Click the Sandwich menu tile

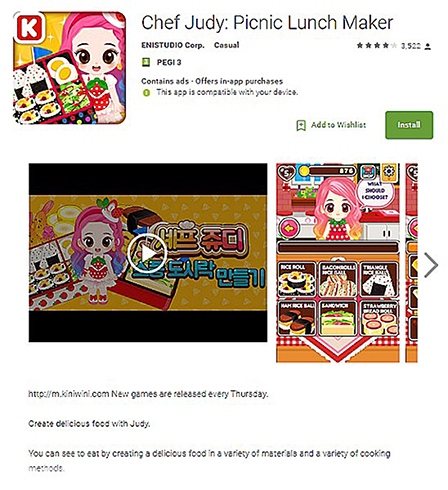(338, 318)
